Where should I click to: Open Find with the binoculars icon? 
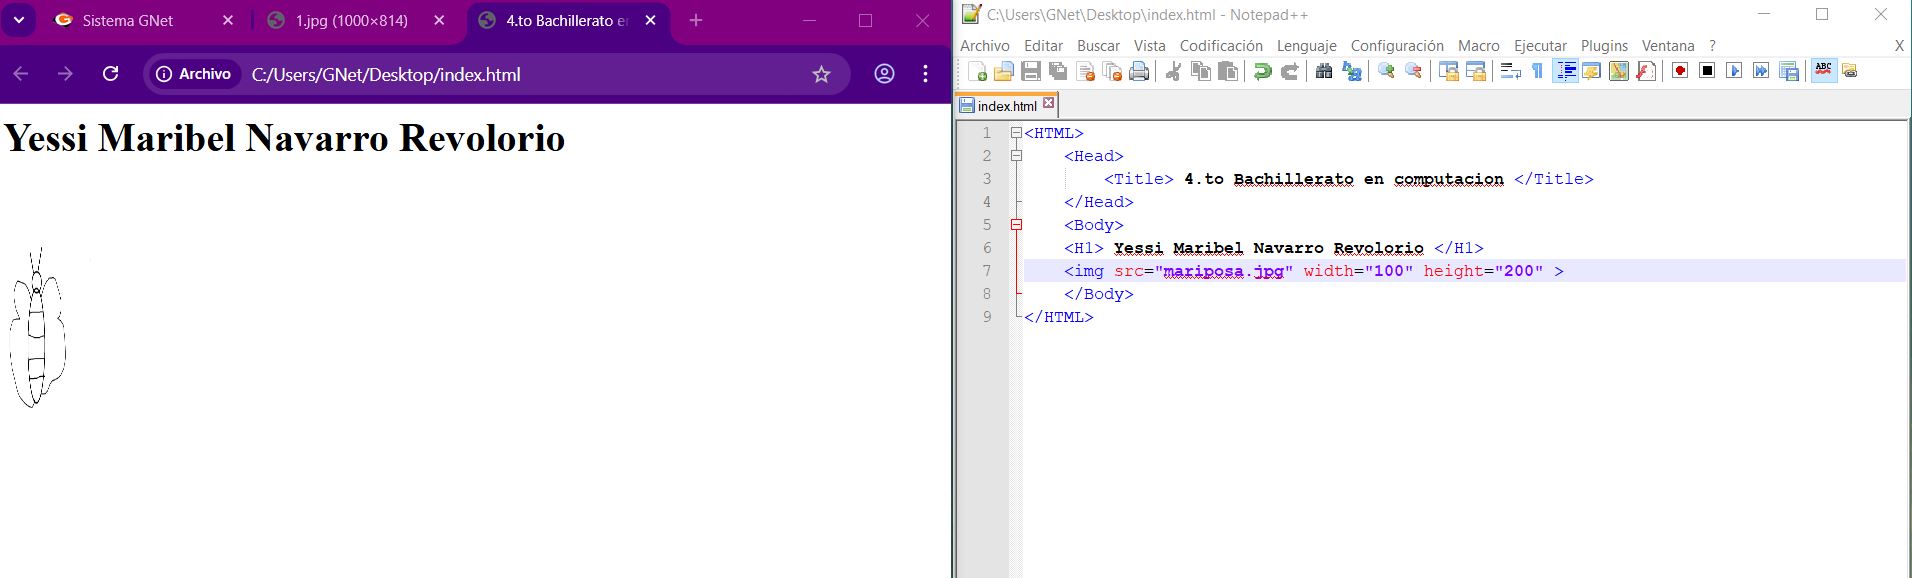[1324, 71]
